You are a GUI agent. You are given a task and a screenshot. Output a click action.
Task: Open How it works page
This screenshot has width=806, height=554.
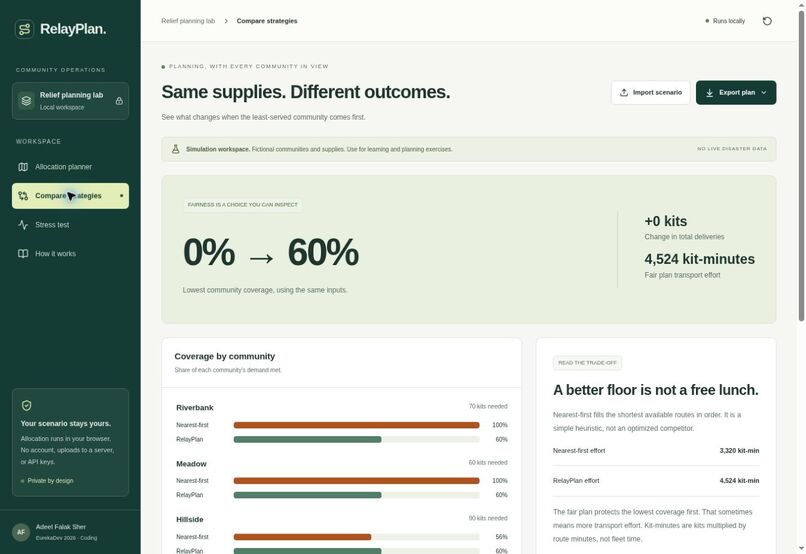(70, 253)
